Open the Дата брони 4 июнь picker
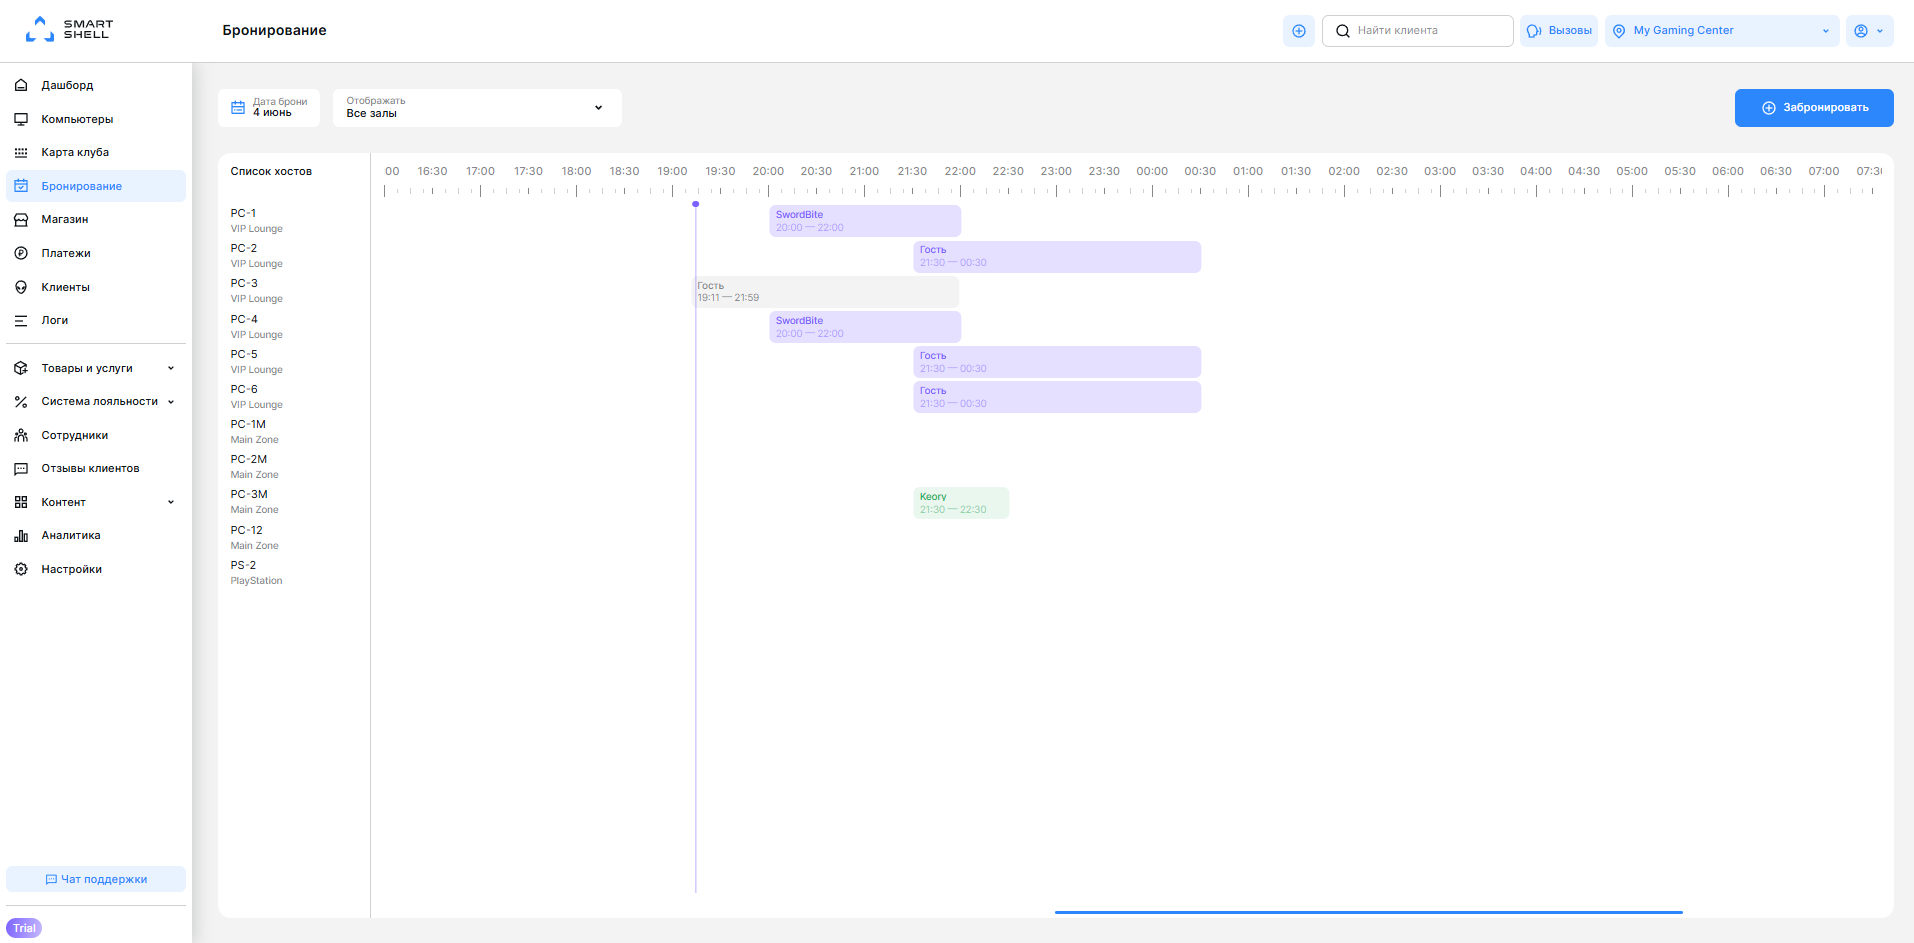The image size is (1914, 943). 269,108
